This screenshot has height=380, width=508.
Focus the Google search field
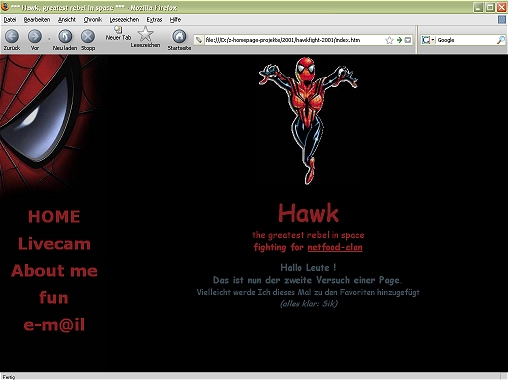[466, 40]
